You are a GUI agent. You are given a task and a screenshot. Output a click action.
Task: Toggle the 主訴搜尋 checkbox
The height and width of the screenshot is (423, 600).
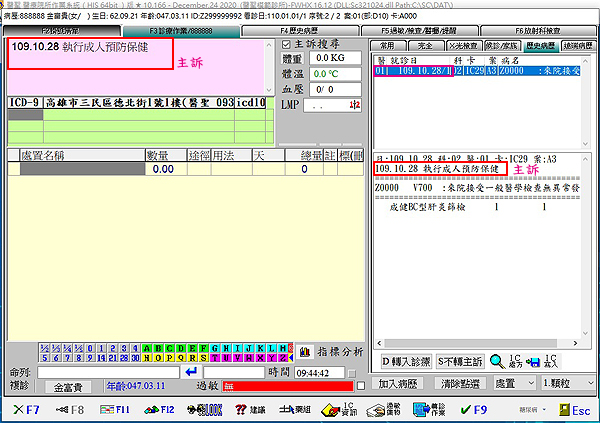tap(287, 44)
